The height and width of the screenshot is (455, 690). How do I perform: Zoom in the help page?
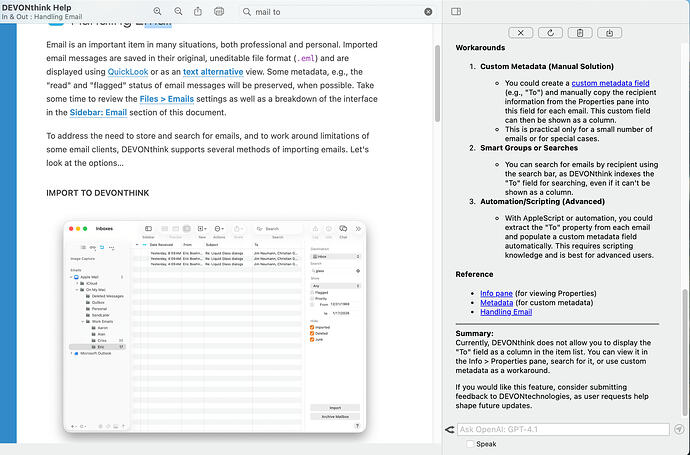[157, 11]
